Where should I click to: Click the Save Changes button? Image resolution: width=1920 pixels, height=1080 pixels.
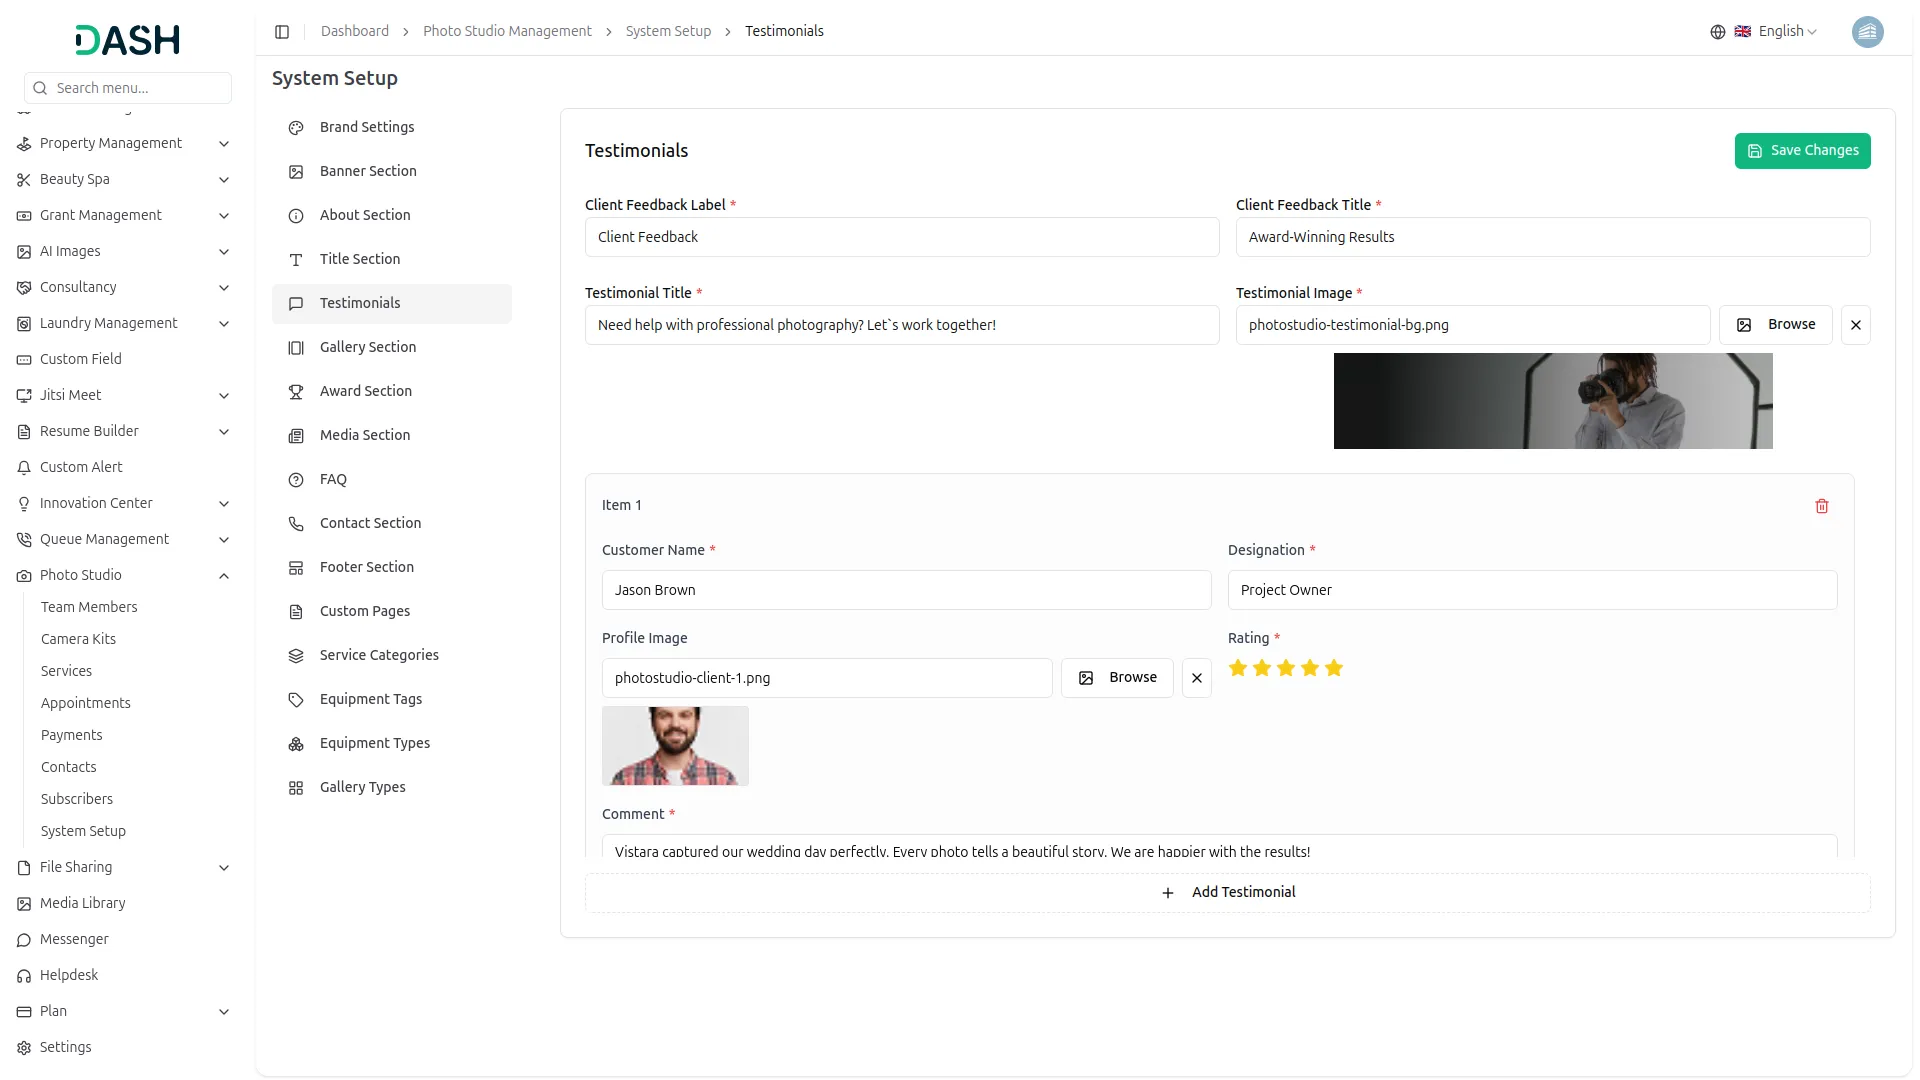[x=1801, y=151]
